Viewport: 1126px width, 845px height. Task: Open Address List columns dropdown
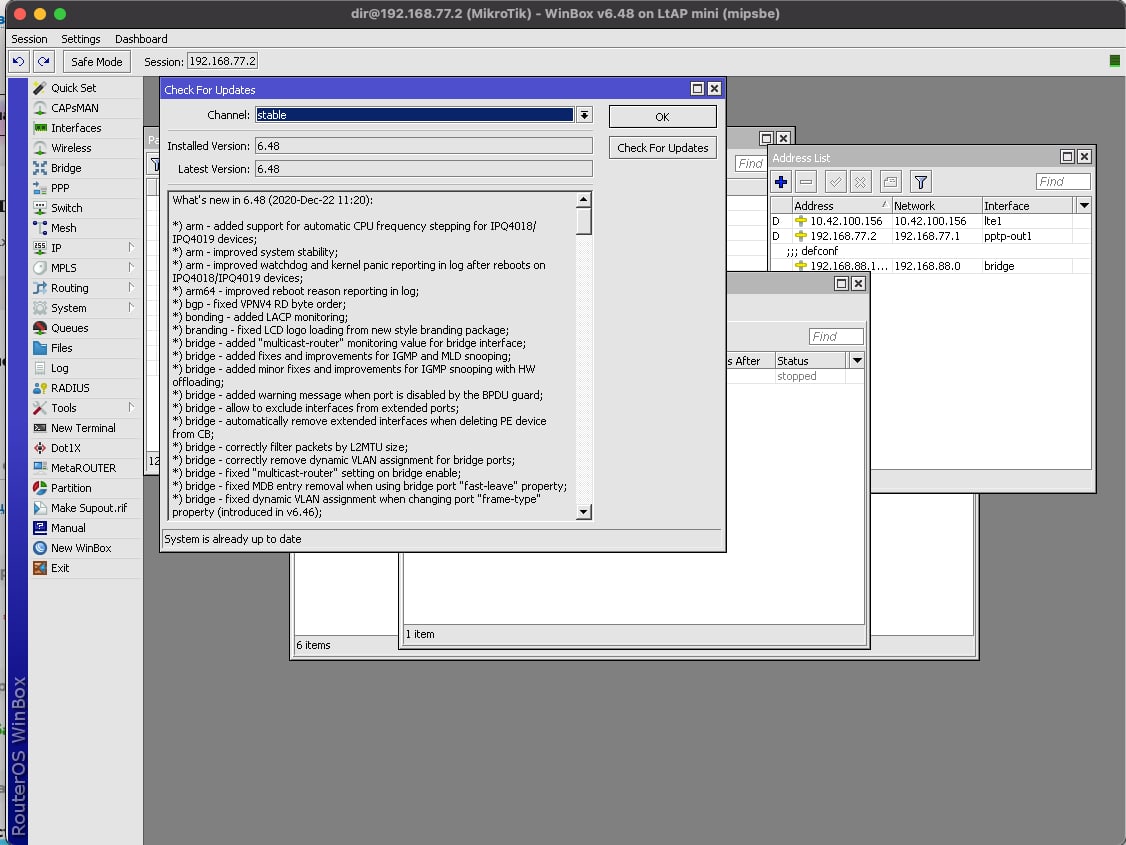(1084, 206)
